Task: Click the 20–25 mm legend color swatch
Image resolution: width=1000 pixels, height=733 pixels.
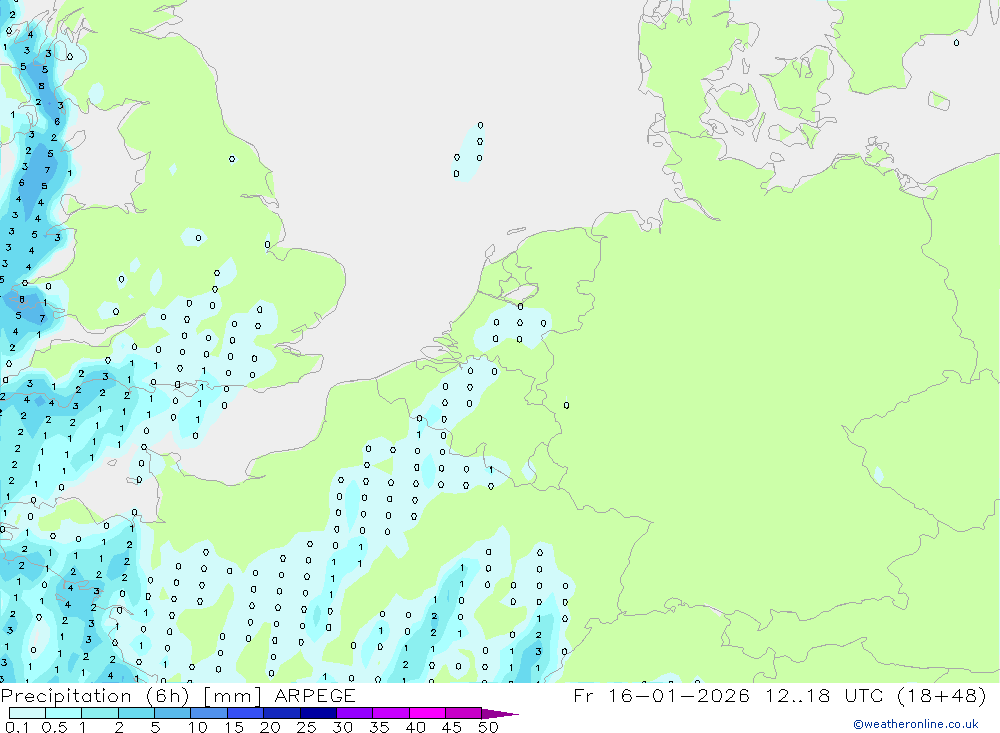Action: click(282, 713)
